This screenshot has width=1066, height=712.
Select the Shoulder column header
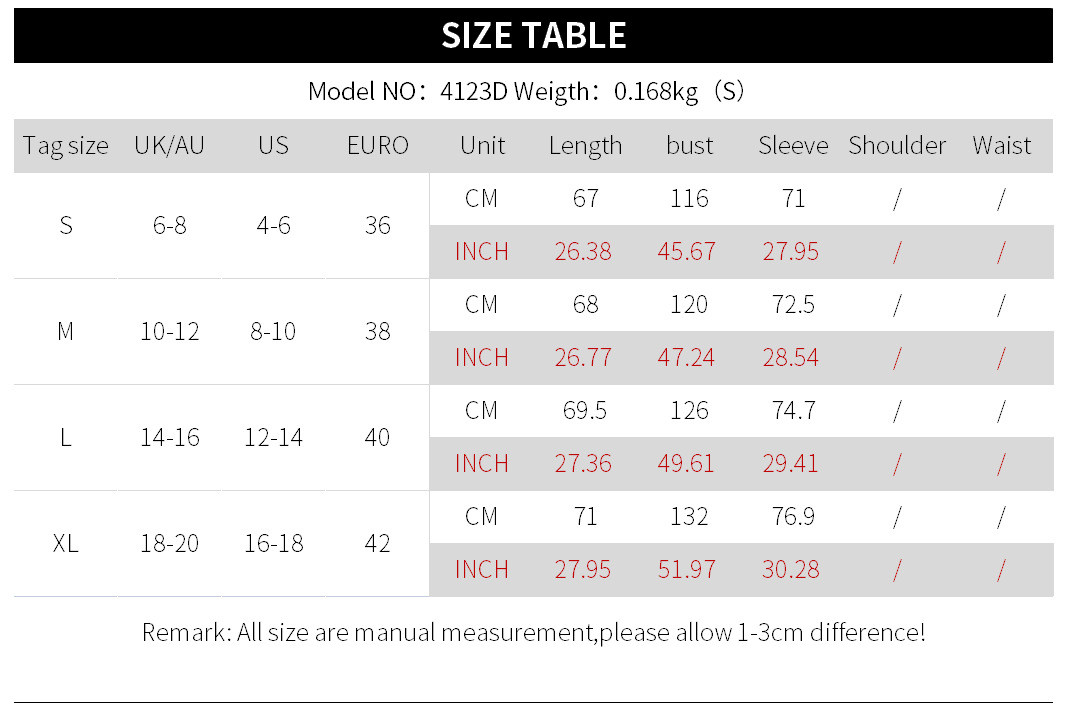click(897, 146)
